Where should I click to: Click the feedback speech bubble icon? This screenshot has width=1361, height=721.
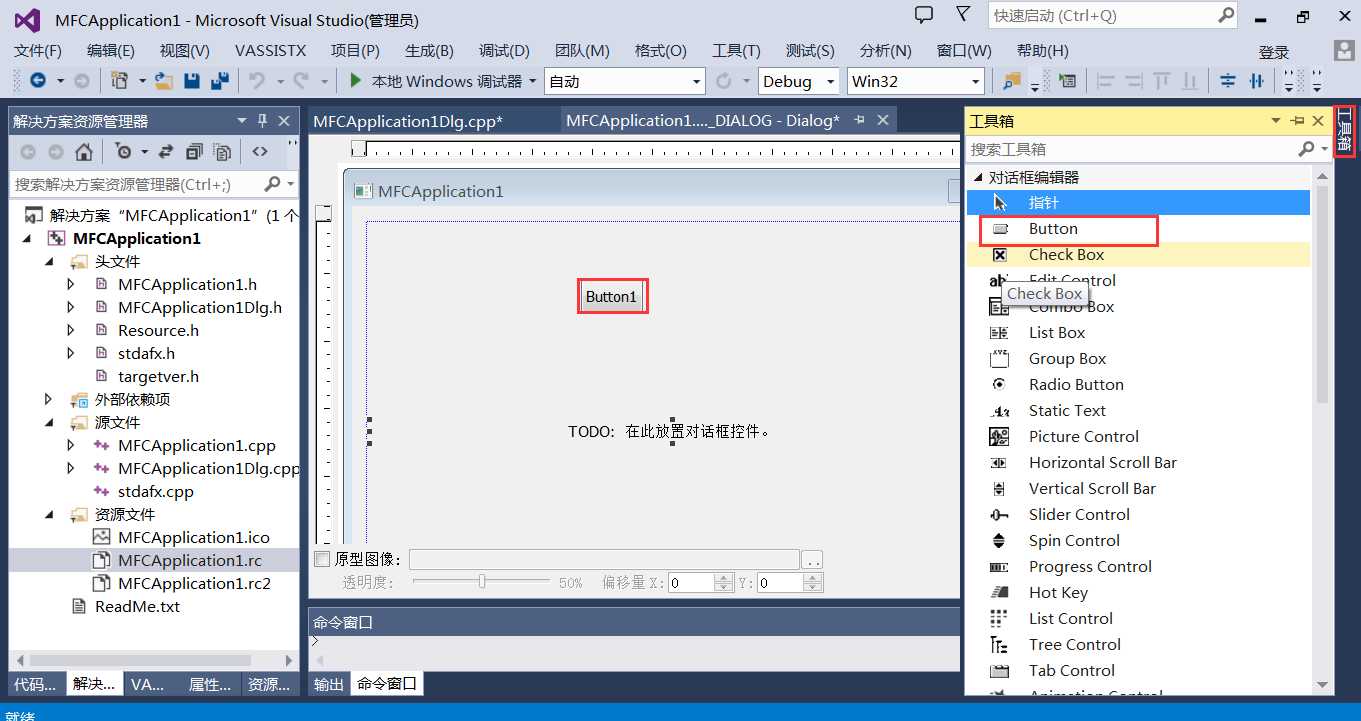pos(924,15)
